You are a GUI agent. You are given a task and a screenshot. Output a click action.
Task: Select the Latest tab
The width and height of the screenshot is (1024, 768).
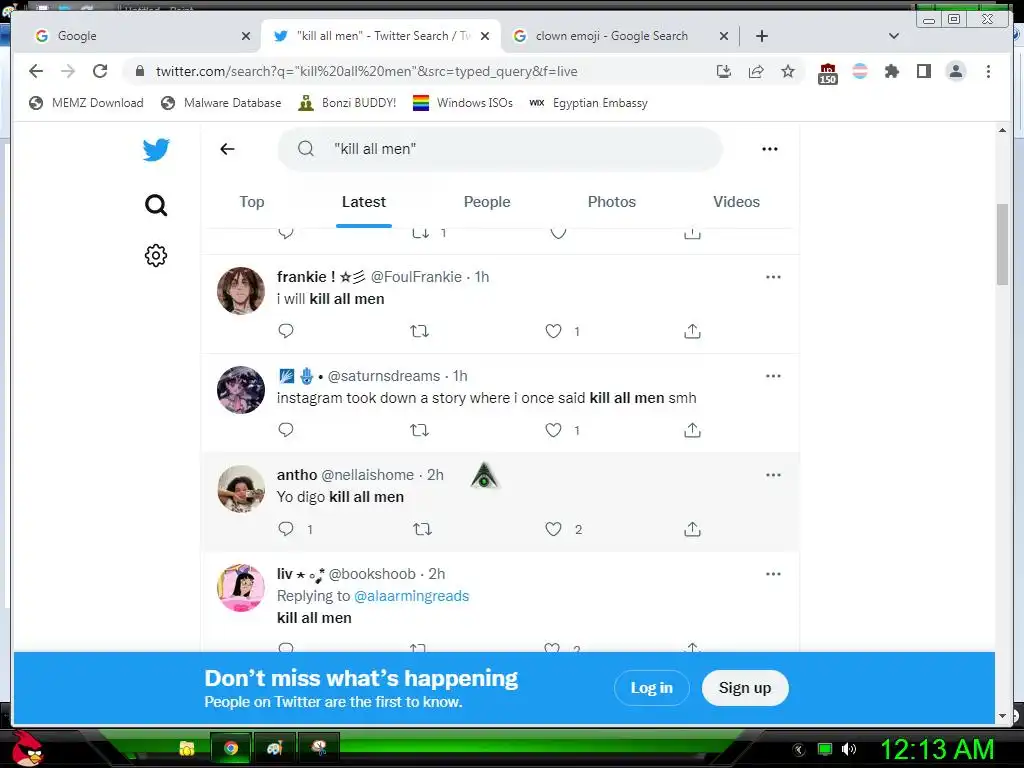(364, 202)
